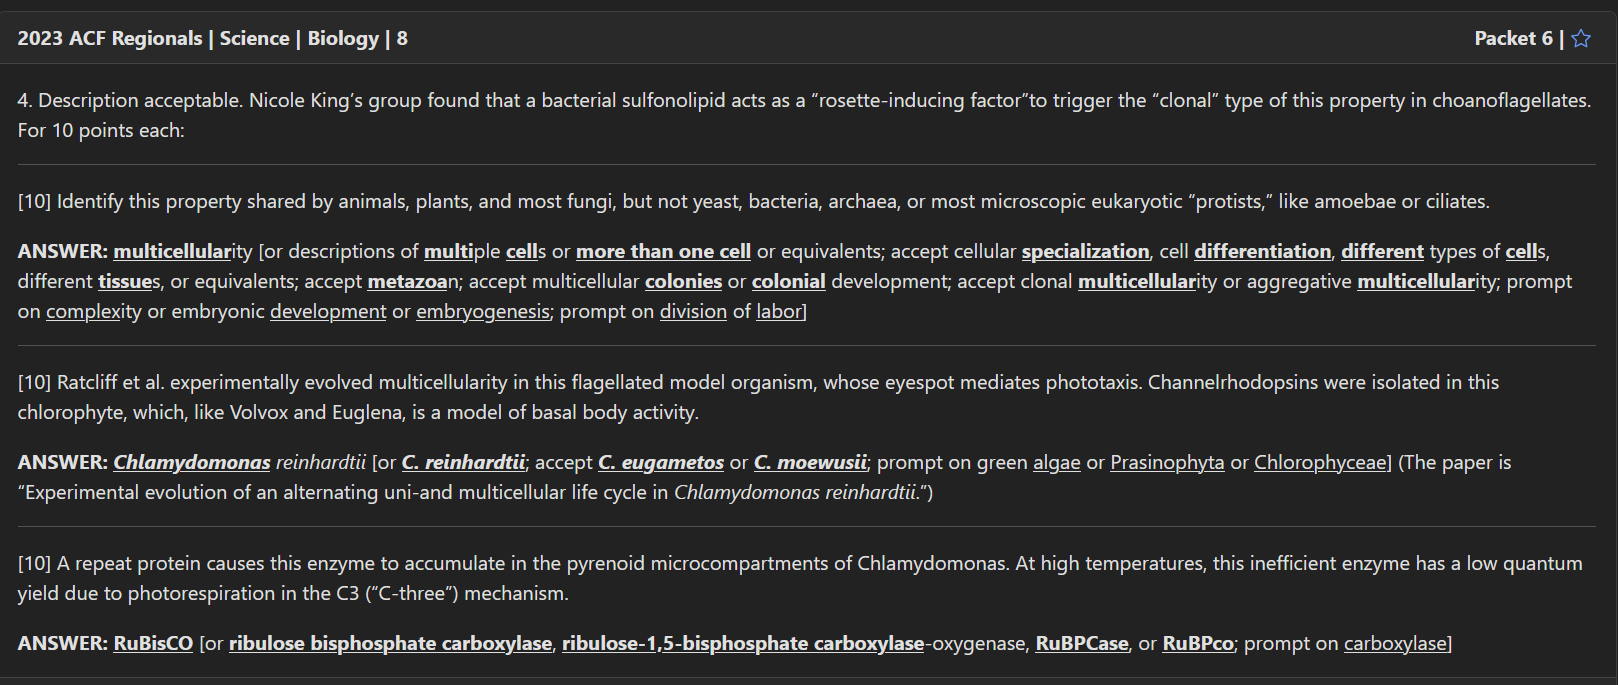Click the underlined "ribulose-1,5-bisphosphate carboxylase" answer
This screenshot has width=1618, height=685.
[x=742, y=644]
